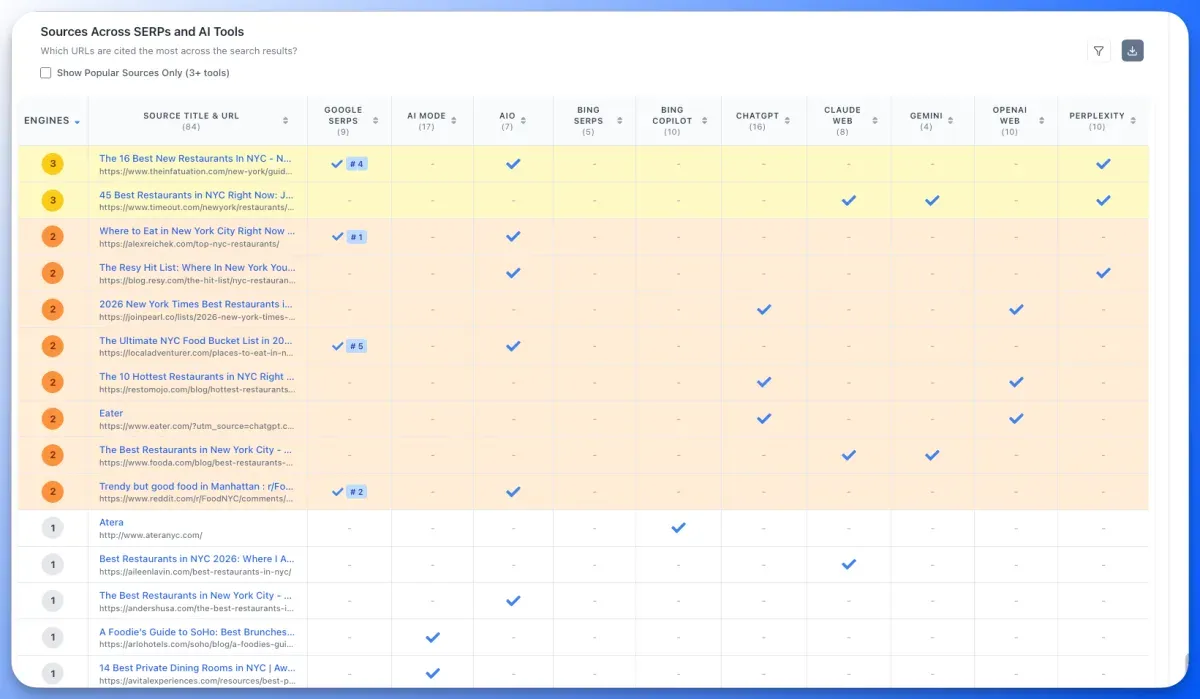This screenshot has height=699, width=1200.
Task: Click Bing Copilot checkmark in Atera row
Action: tap(678, 528)
